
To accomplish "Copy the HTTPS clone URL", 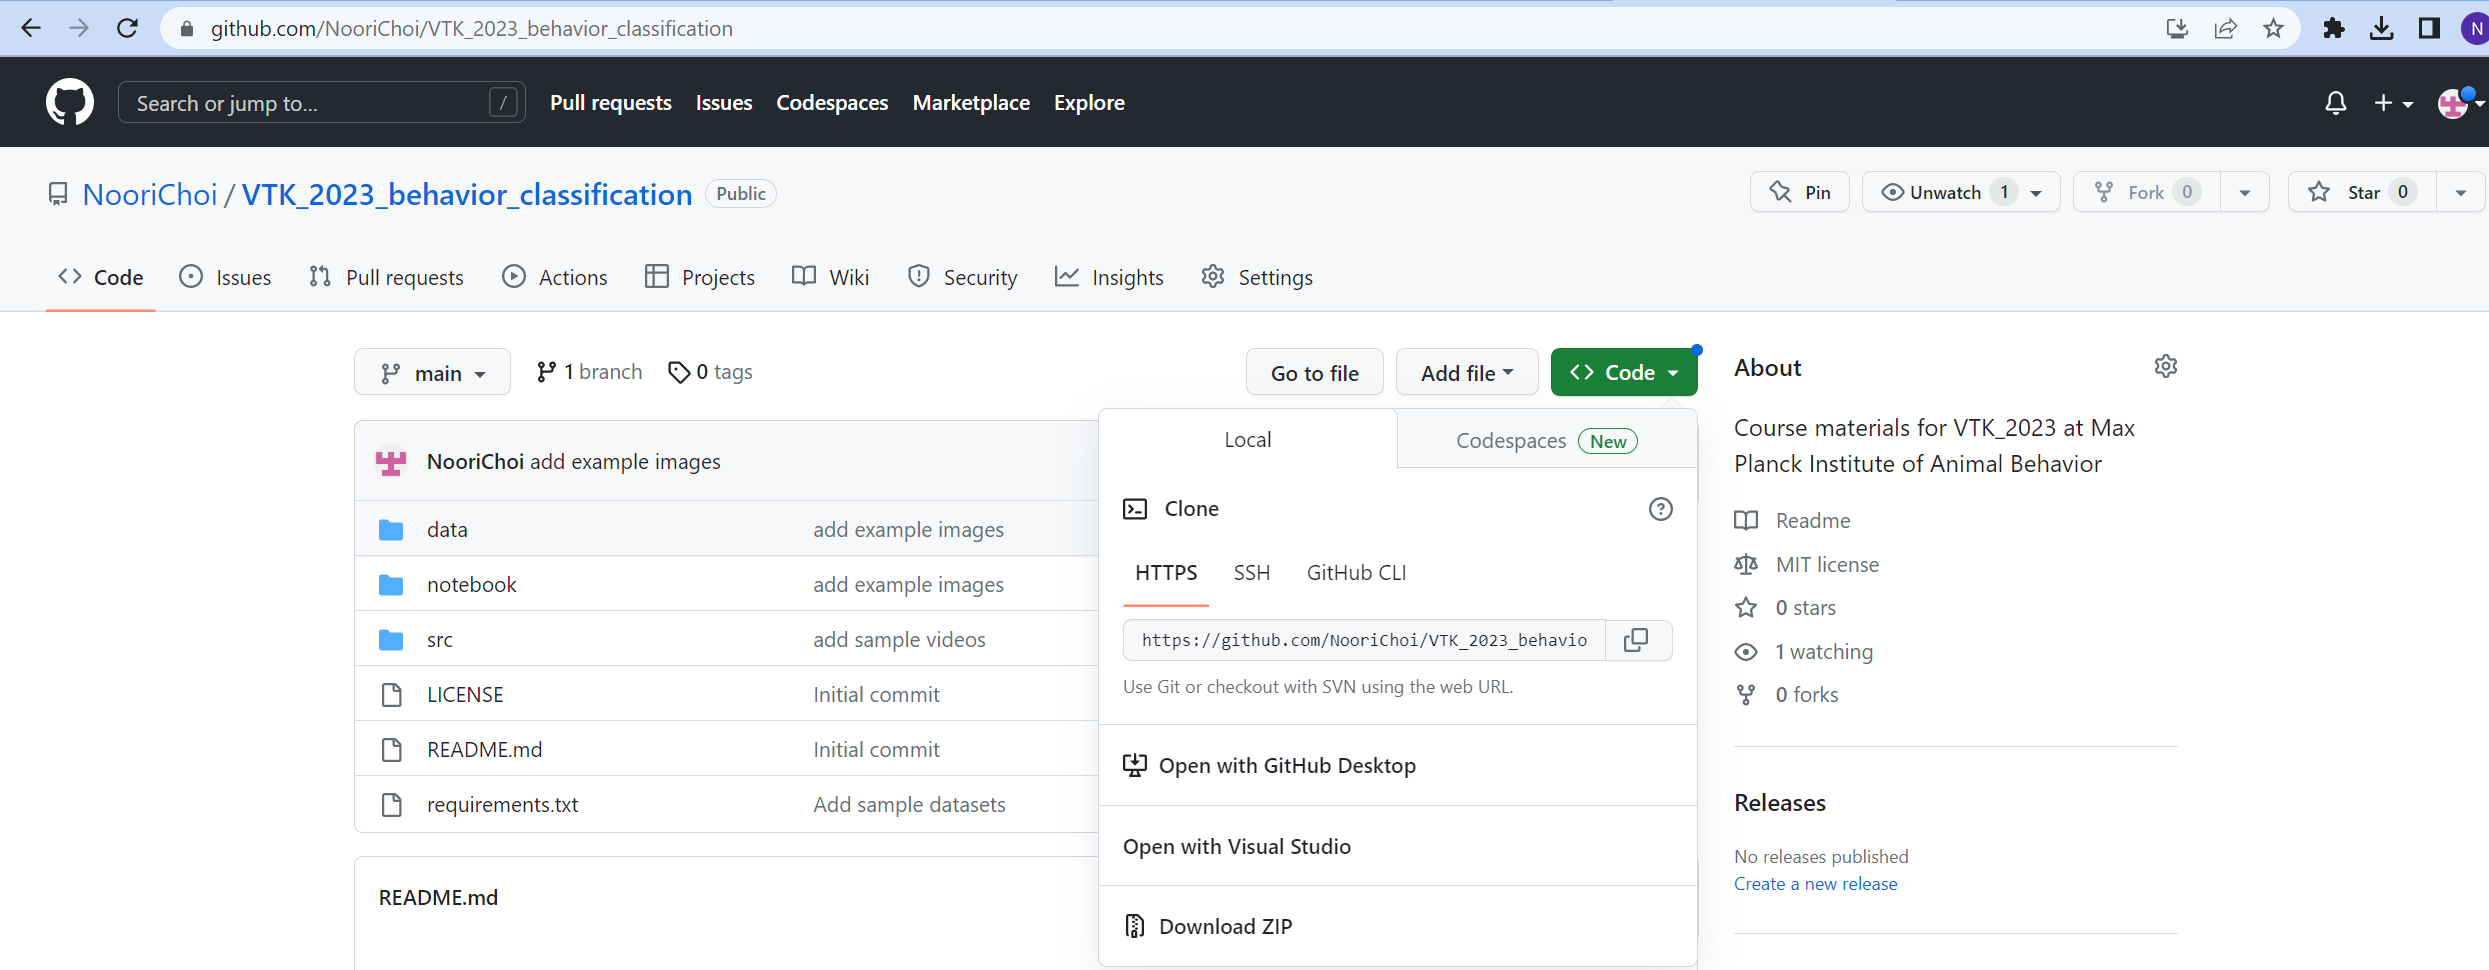I will pyautogui.click(x=1636, y=639).
